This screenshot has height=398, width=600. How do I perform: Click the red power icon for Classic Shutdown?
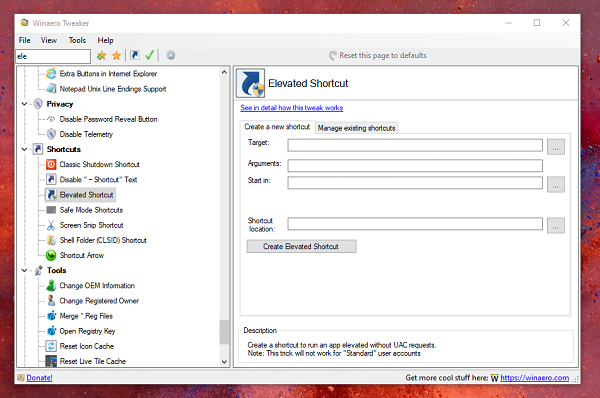coord(51,164)
